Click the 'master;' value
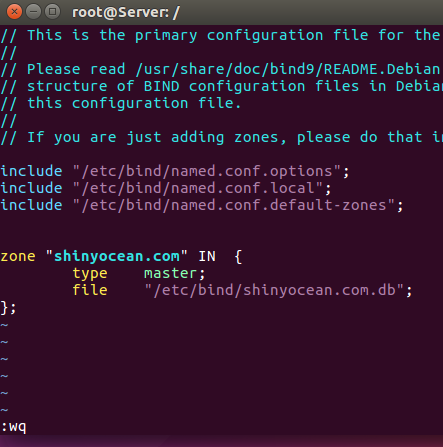The image size is (443, 447). click(175, 274)
